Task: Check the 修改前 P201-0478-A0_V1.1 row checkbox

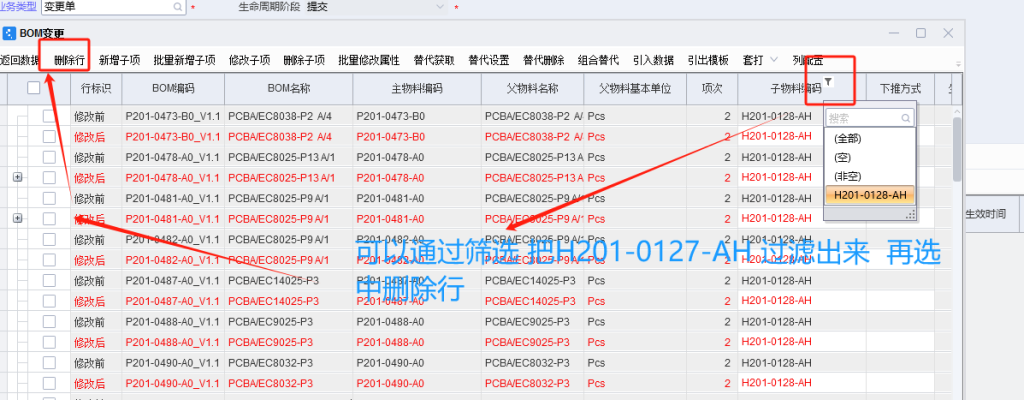Action: pos(50,157)
